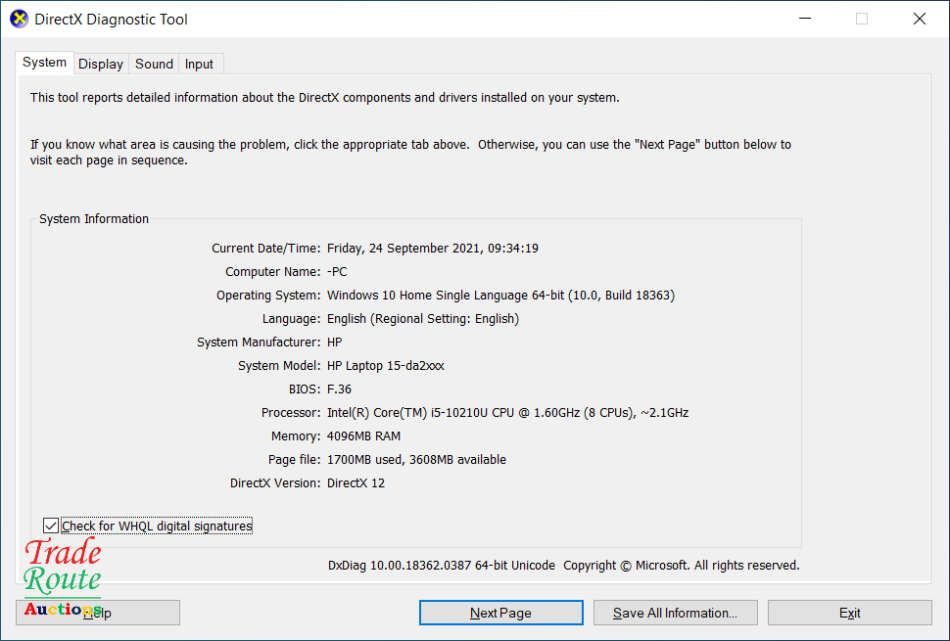950x641 pixels.
Task: Select the Current Date/Time value
Action: coord(432,248)
